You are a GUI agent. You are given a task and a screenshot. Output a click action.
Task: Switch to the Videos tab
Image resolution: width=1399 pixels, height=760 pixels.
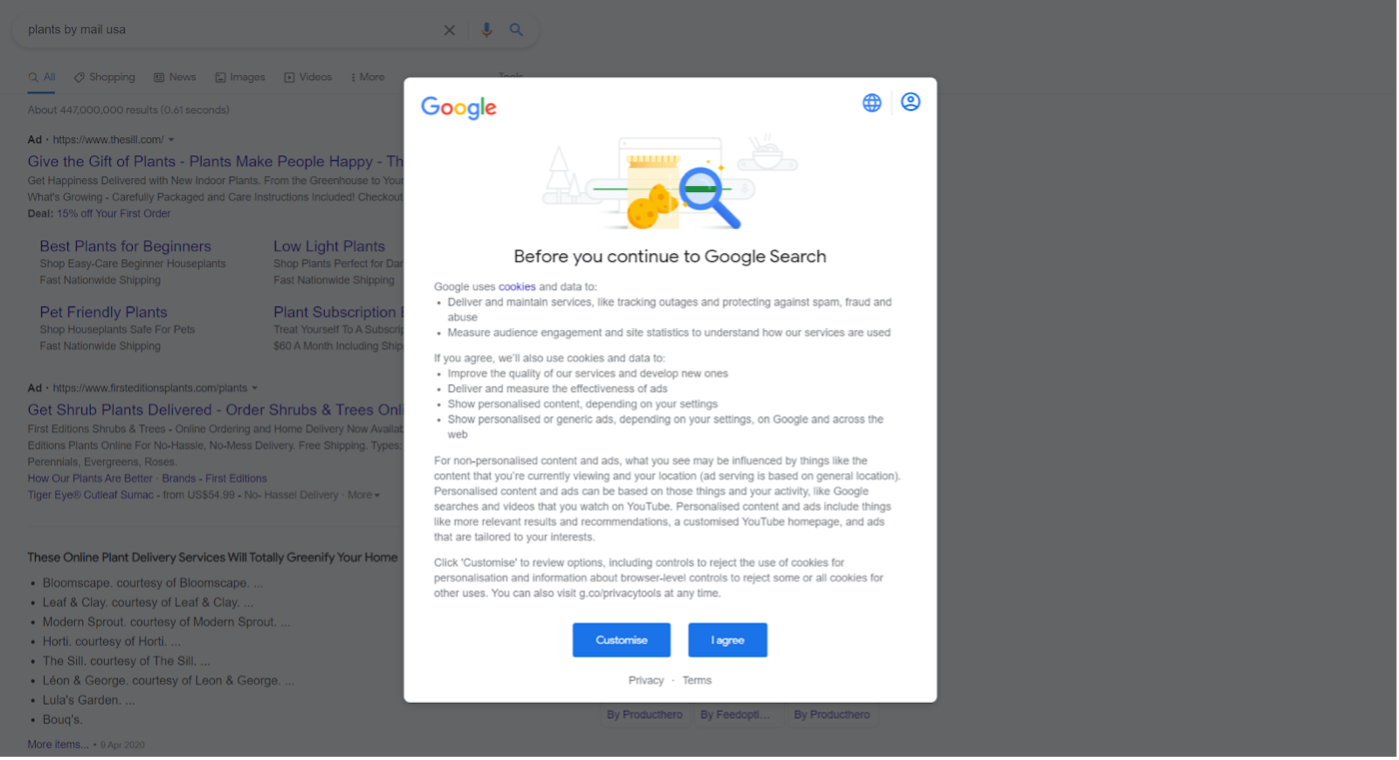pos(308,77)
